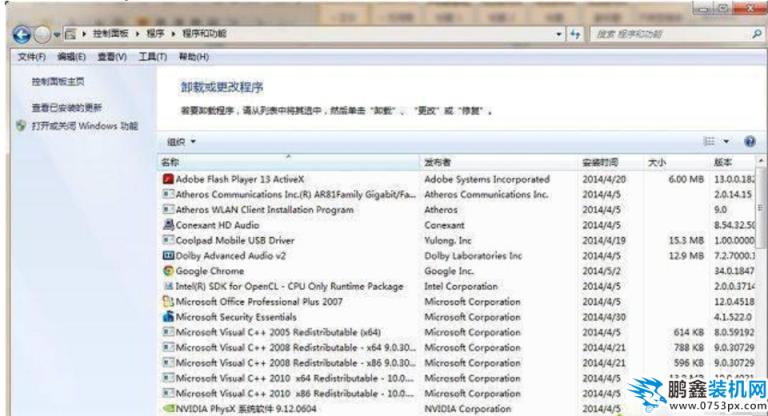Viewport: 768px width, 416px height.
Task: Click the 程序和功能 breadcrumb segment
Action: pyautogui.click(x=204, y=34)
